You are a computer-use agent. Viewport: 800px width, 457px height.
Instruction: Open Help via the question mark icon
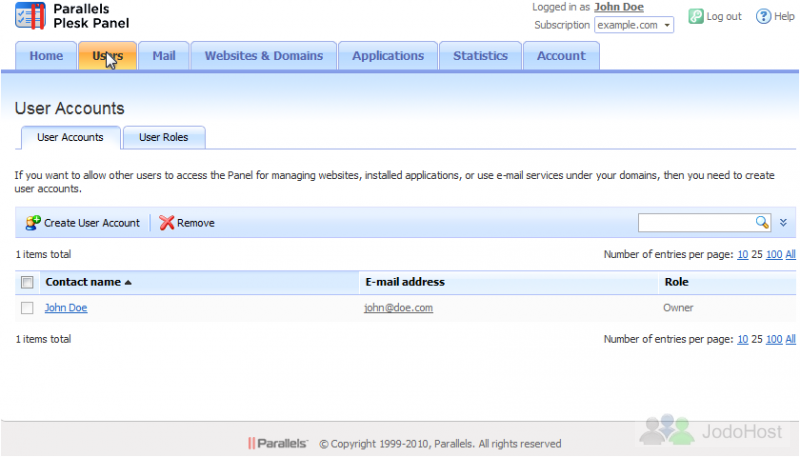[764, 16]
